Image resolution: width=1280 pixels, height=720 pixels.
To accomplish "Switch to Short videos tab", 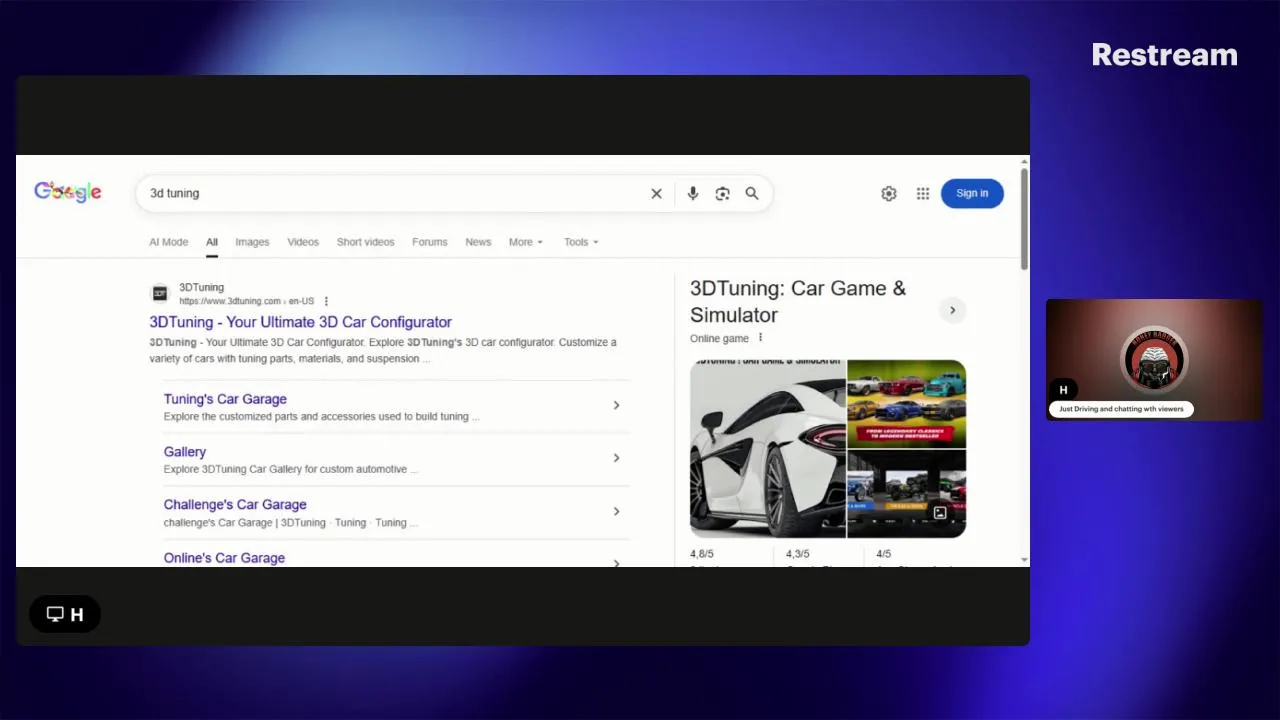I will pos(366,242).
